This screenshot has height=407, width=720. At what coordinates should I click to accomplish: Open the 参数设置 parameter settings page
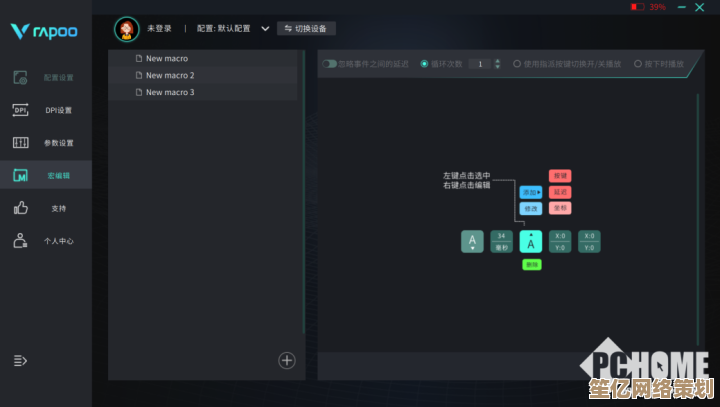[x=21, y=143]
